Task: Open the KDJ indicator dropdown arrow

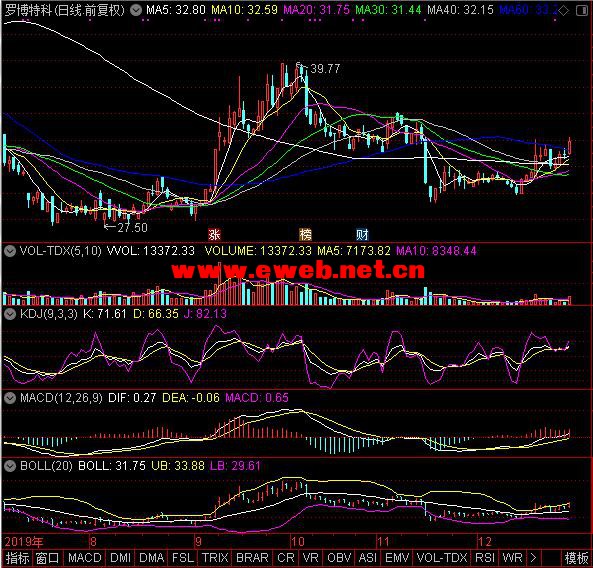Action: point(9,314)
